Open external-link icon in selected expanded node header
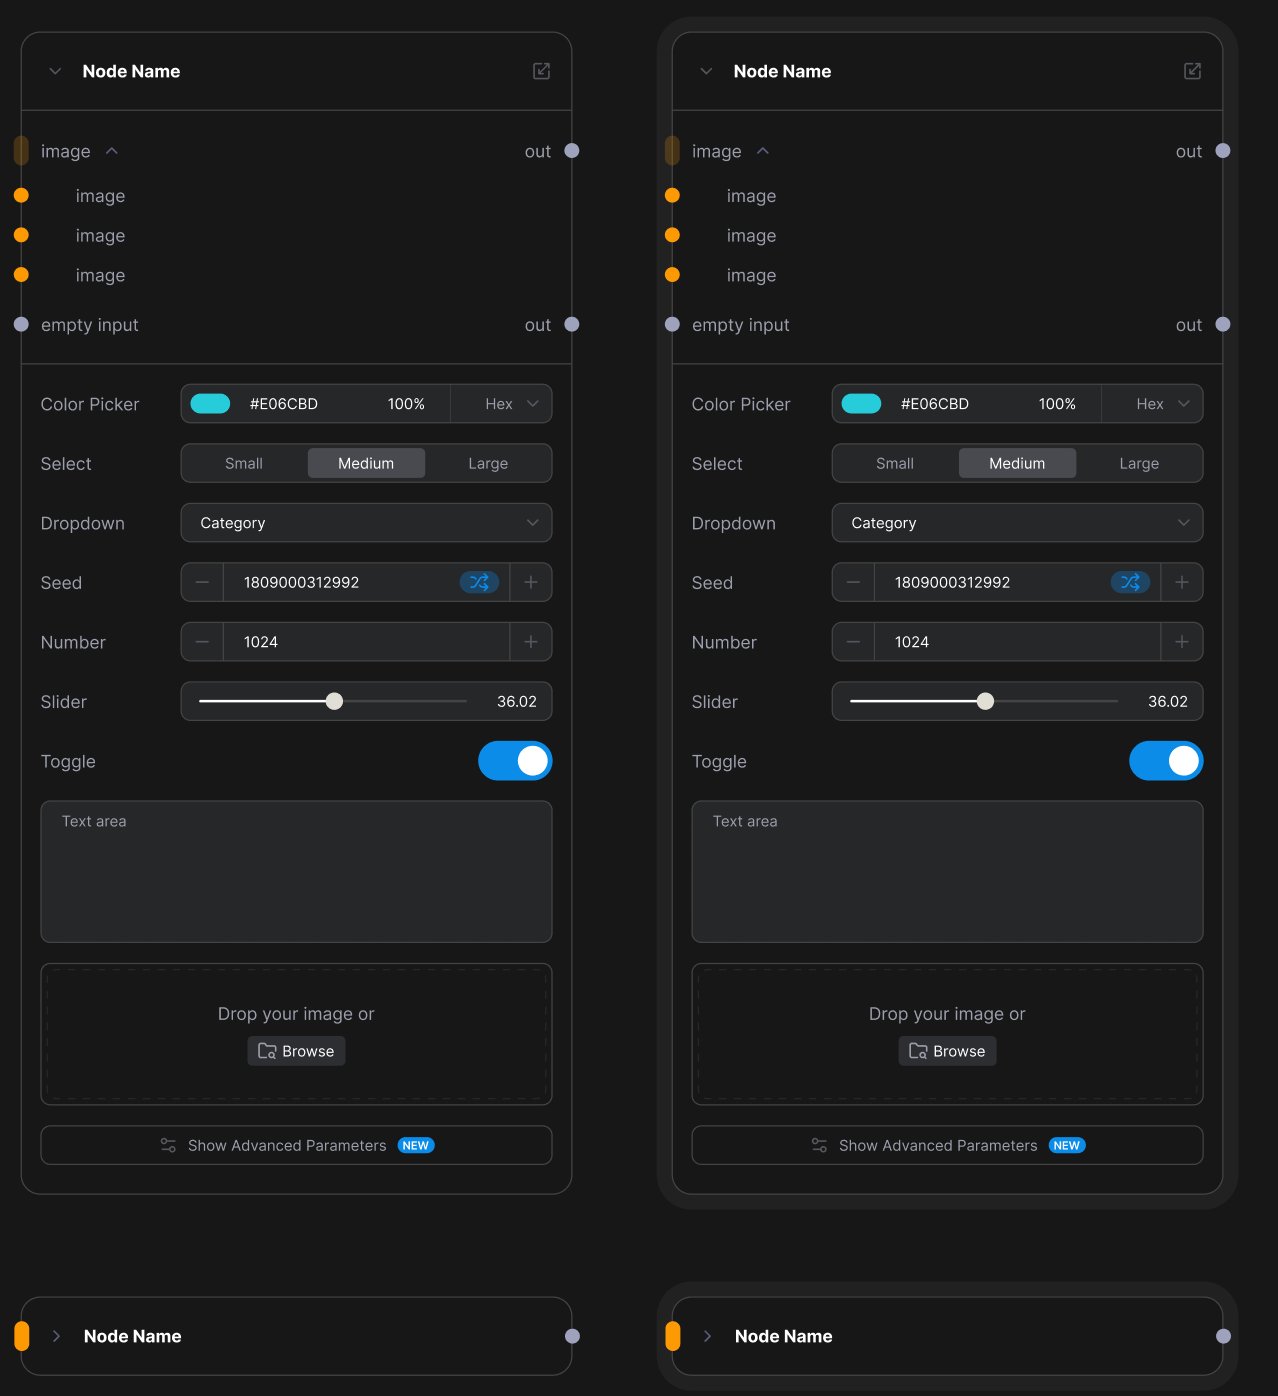The height and width of the screenshot is (1396, 1278). (1192, 71)
